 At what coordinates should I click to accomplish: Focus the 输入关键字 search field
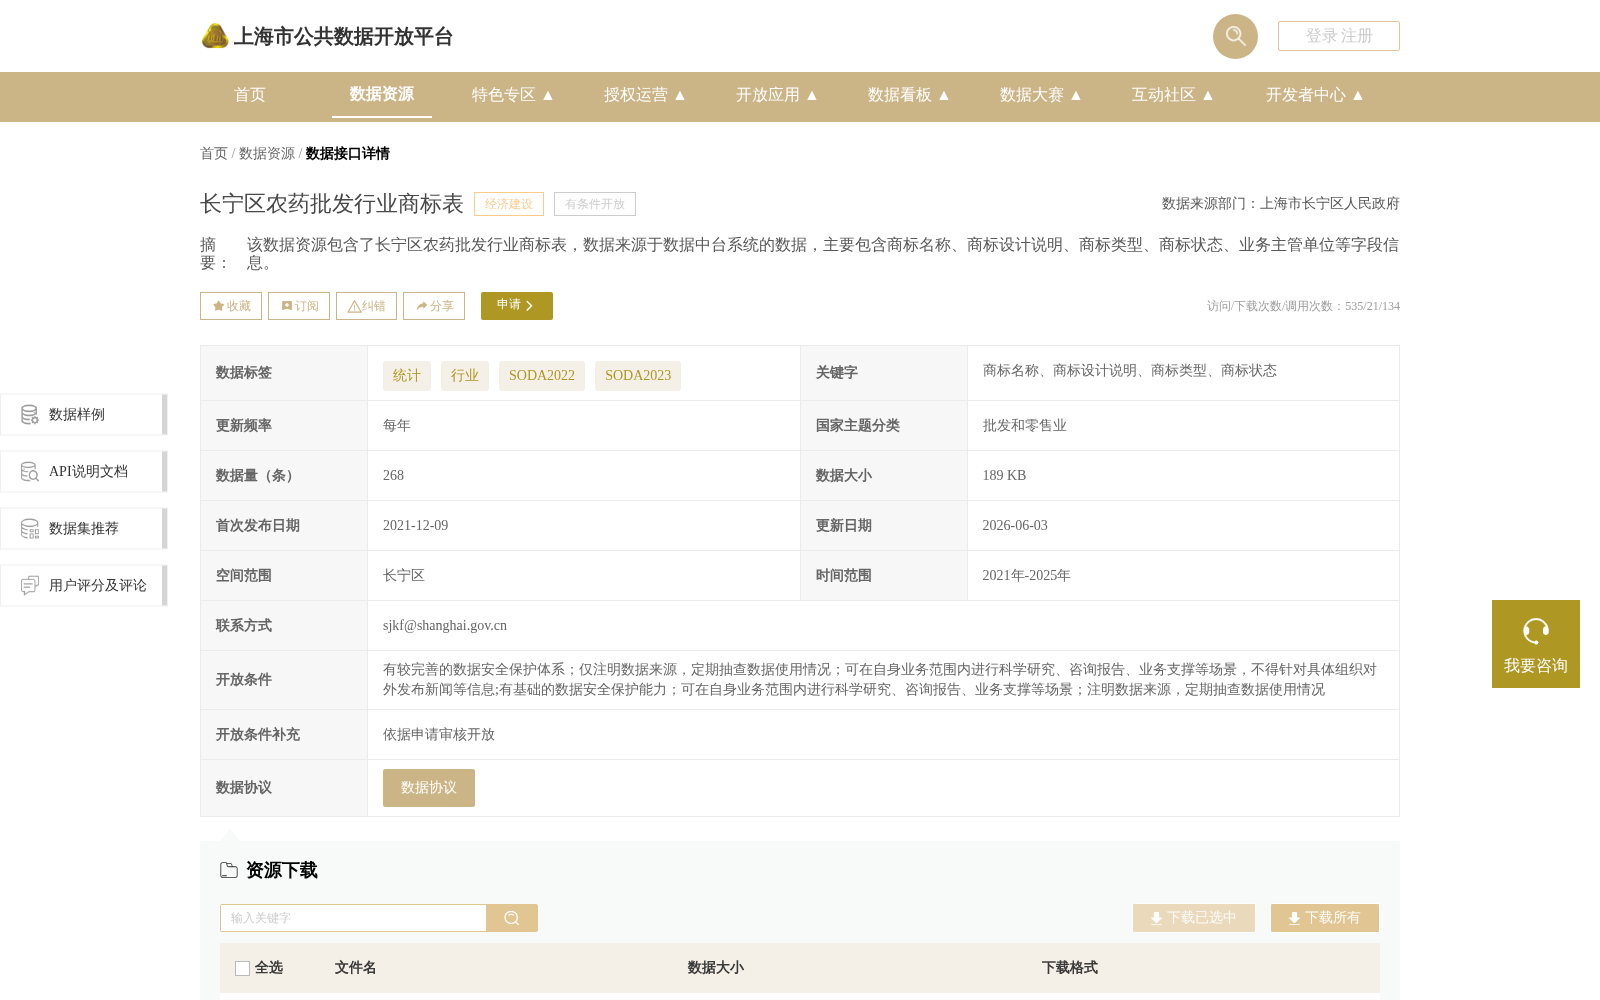tap(353, 918)
